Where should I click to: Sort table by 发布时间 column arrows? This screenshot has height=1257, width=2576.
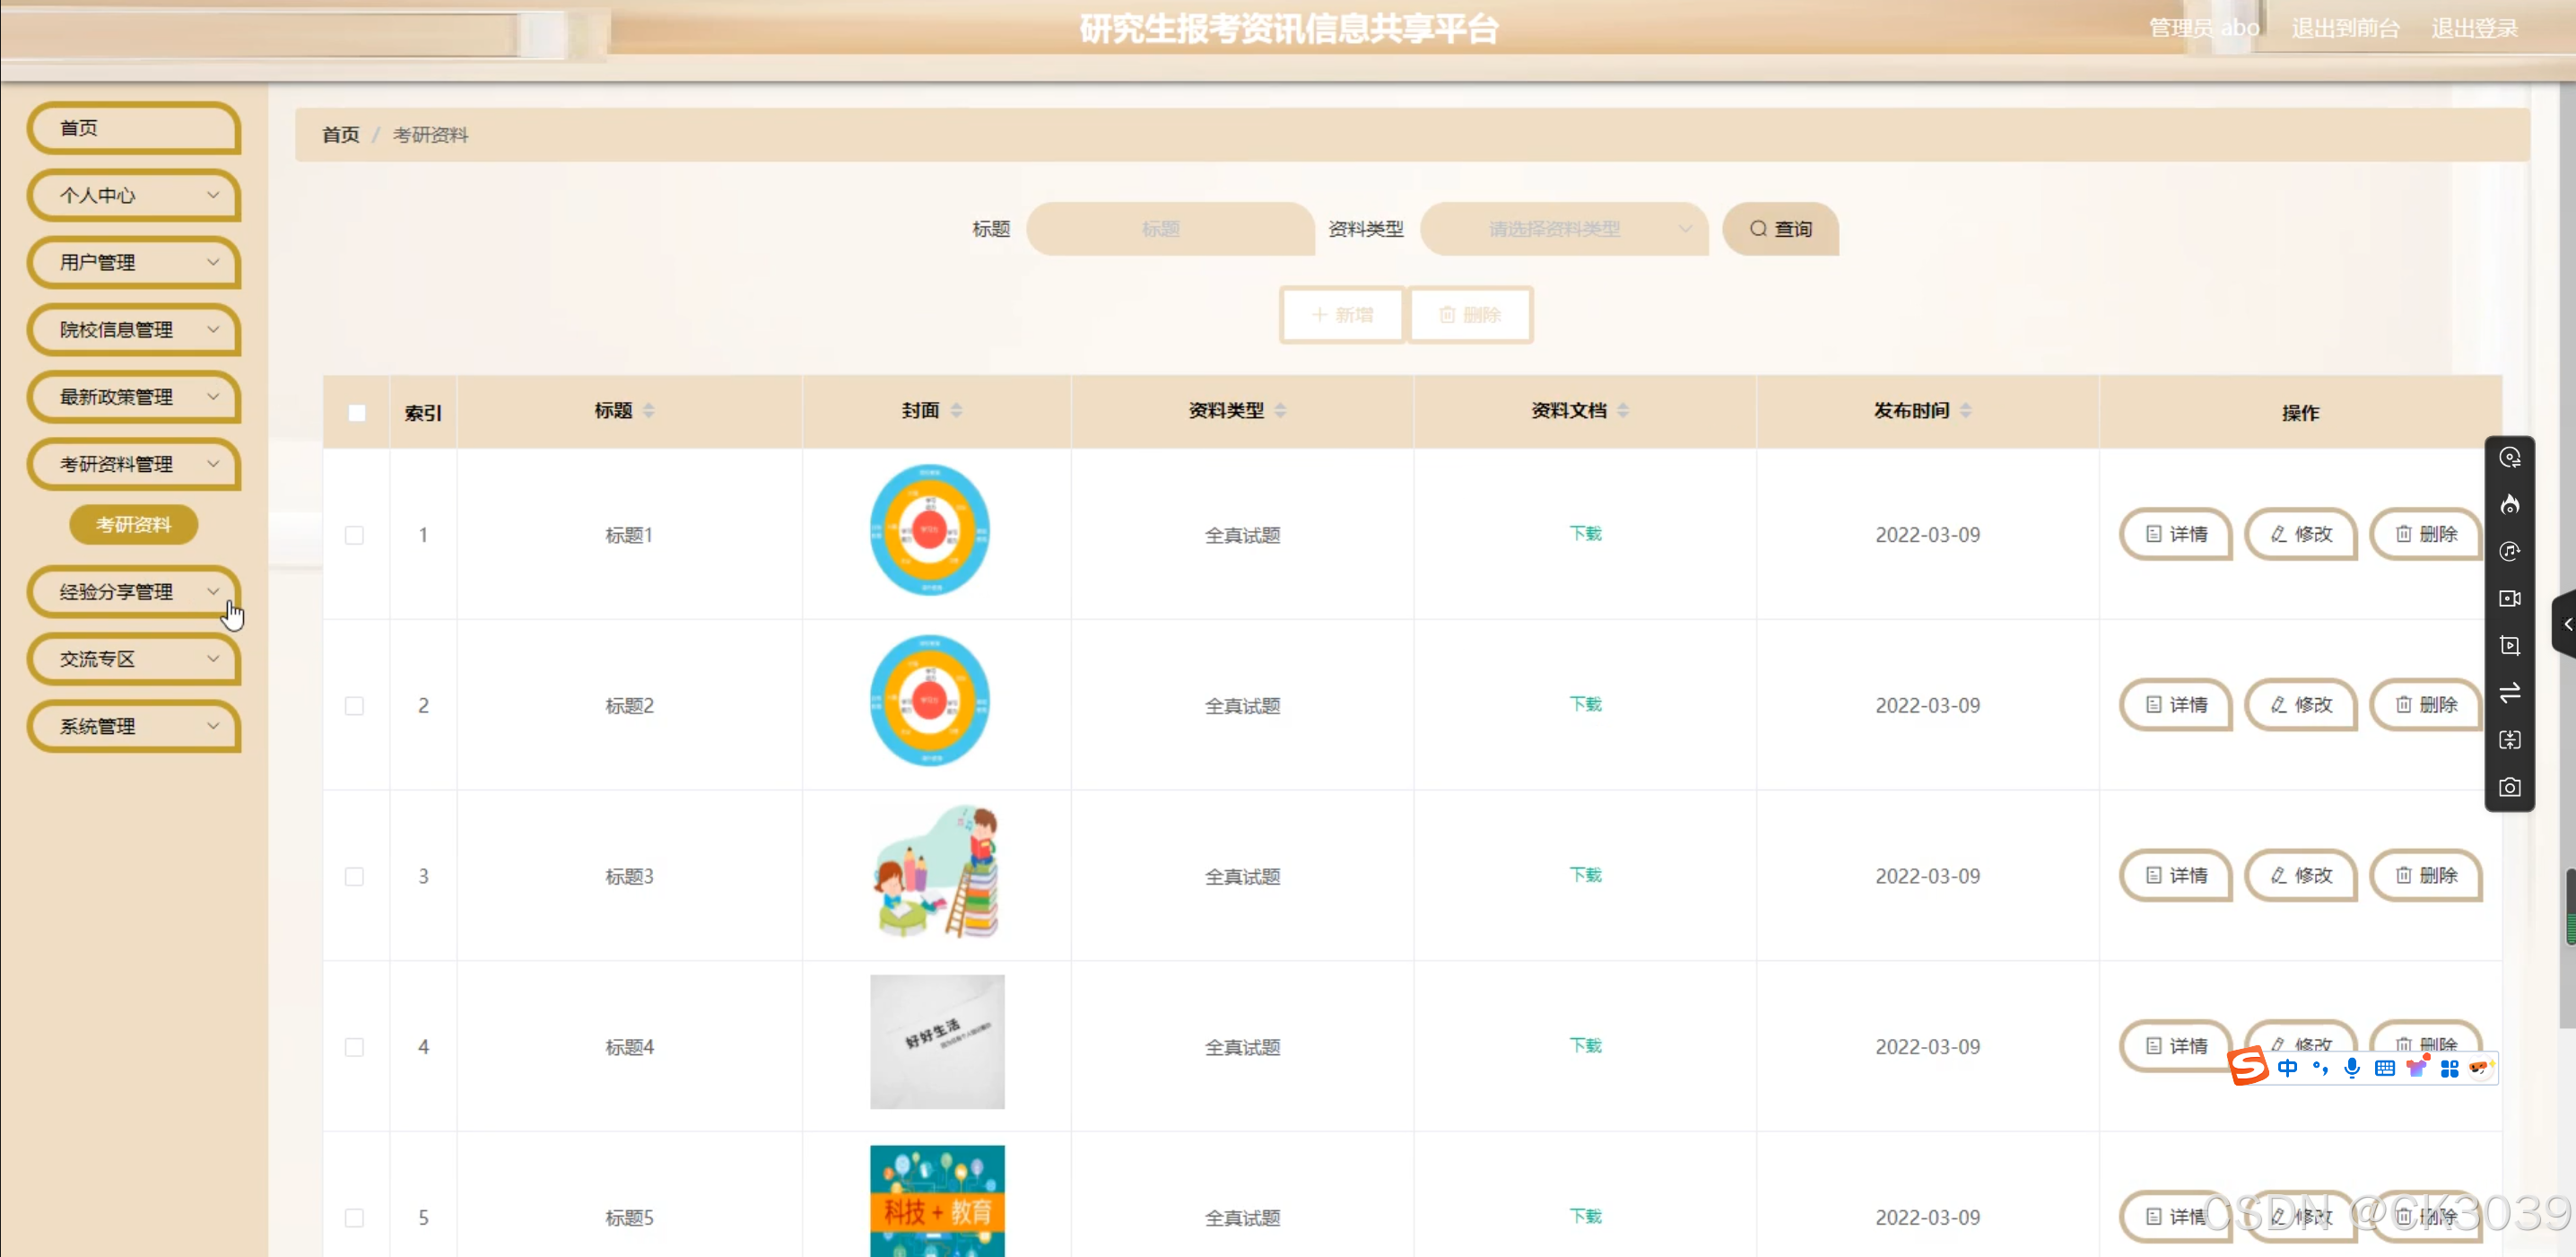pos(1965,410)
